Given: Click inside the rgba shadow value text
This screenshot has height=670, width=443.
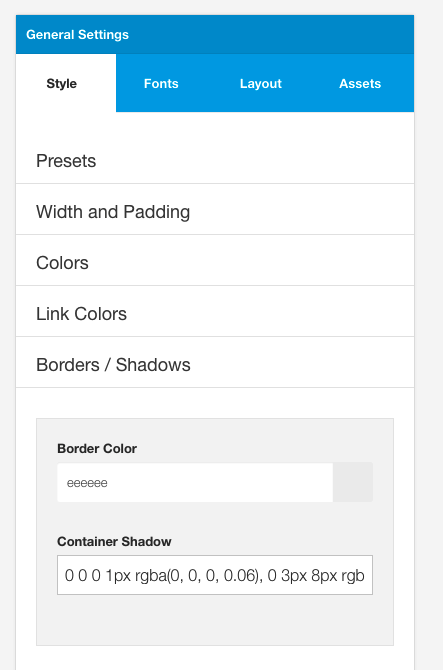Looking at the screenshot, I should click(214, 576).
